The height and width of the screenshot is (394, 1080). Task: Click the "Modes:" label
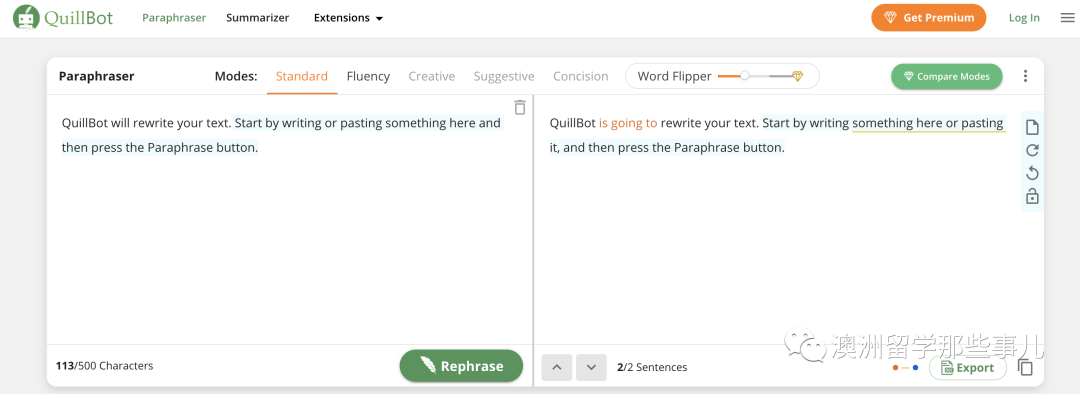coord(236,76)
